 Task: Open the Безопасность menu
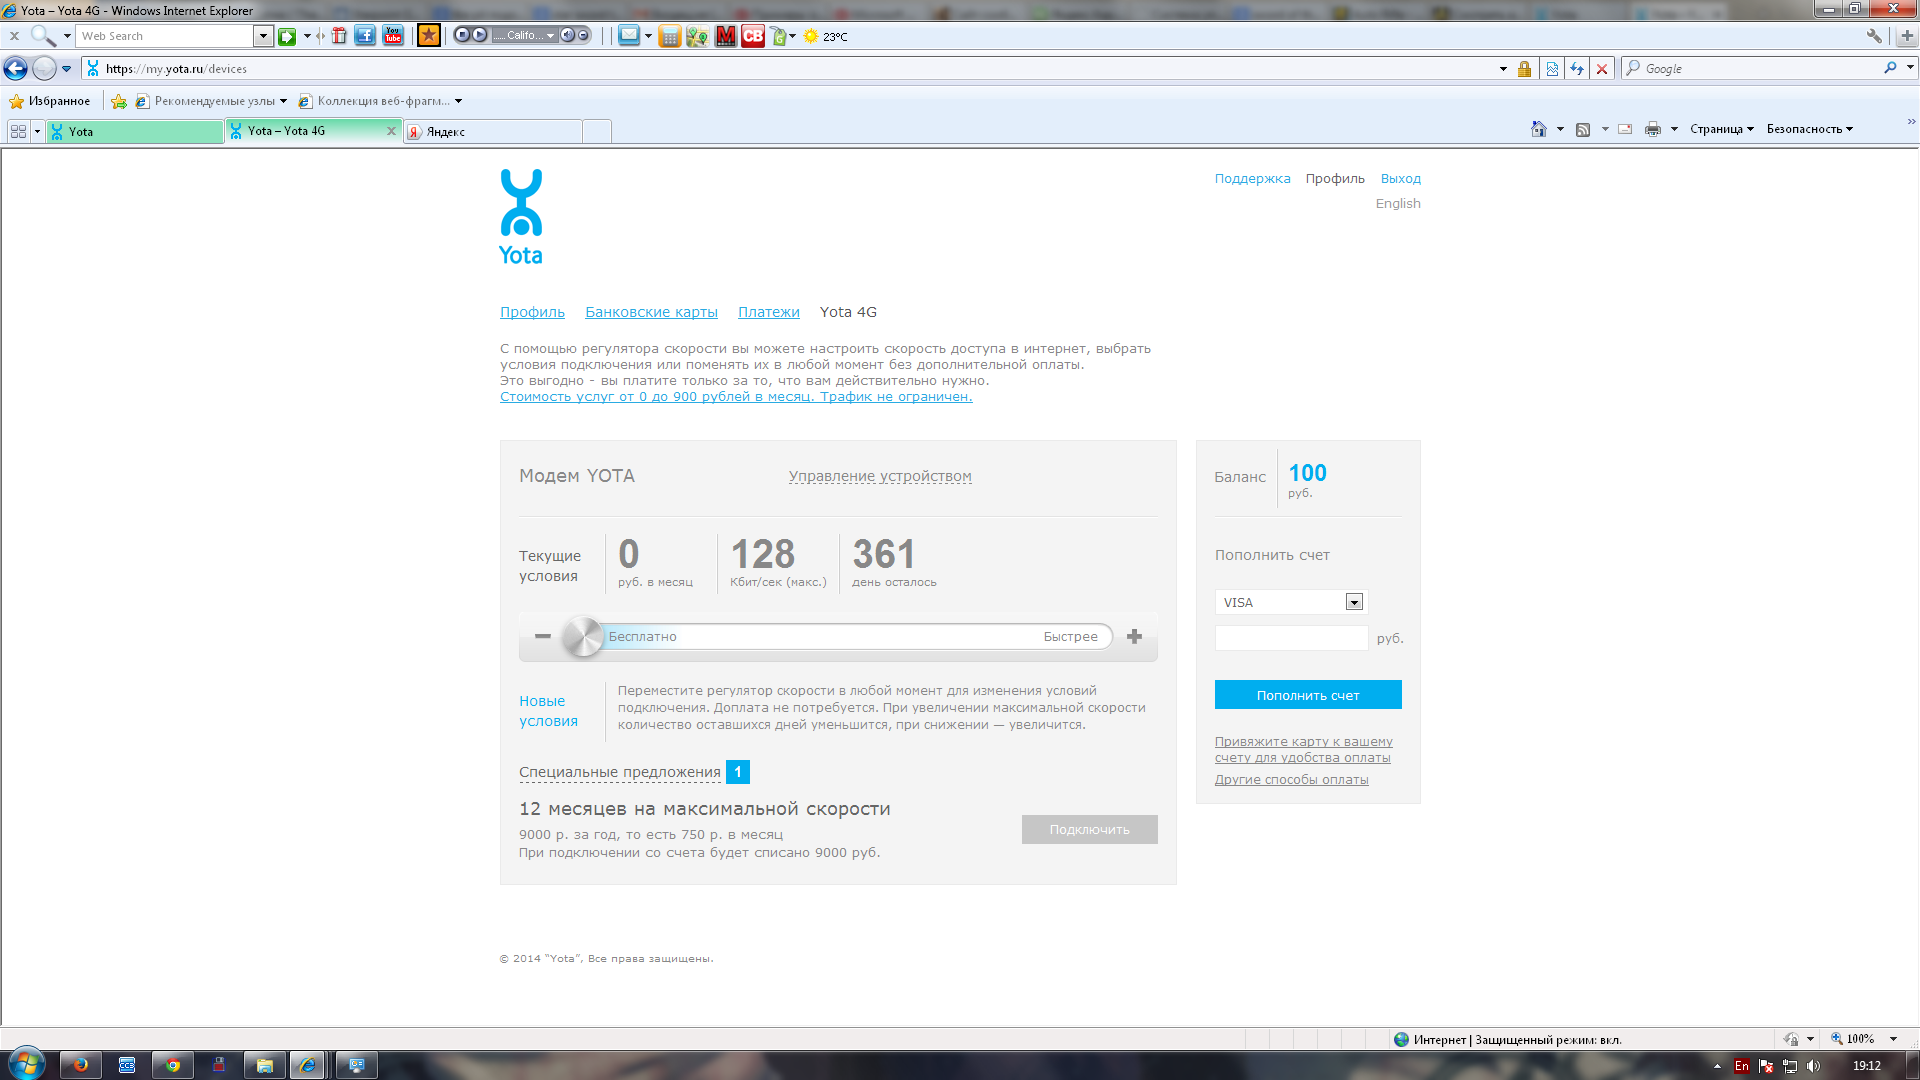coord(1810,129)
